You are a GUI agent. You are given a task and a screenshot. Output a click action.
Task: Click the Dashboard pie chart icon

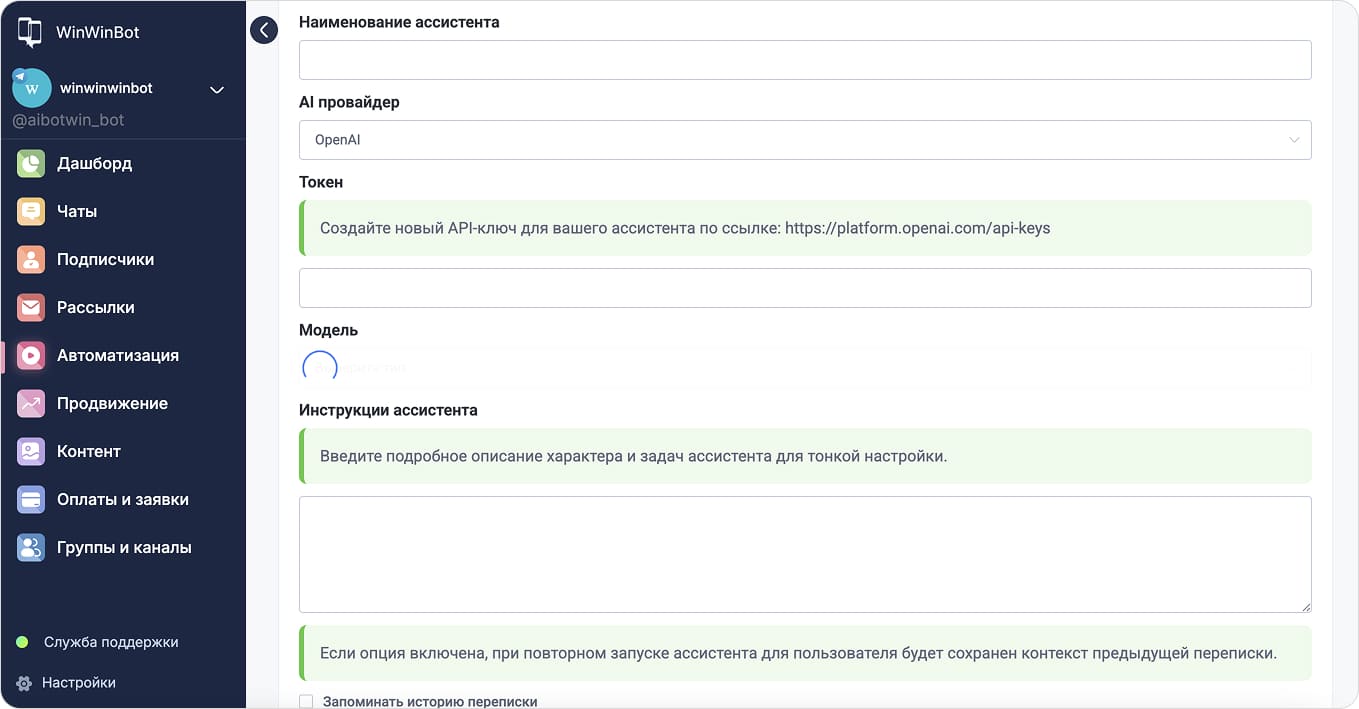[31, 163]
